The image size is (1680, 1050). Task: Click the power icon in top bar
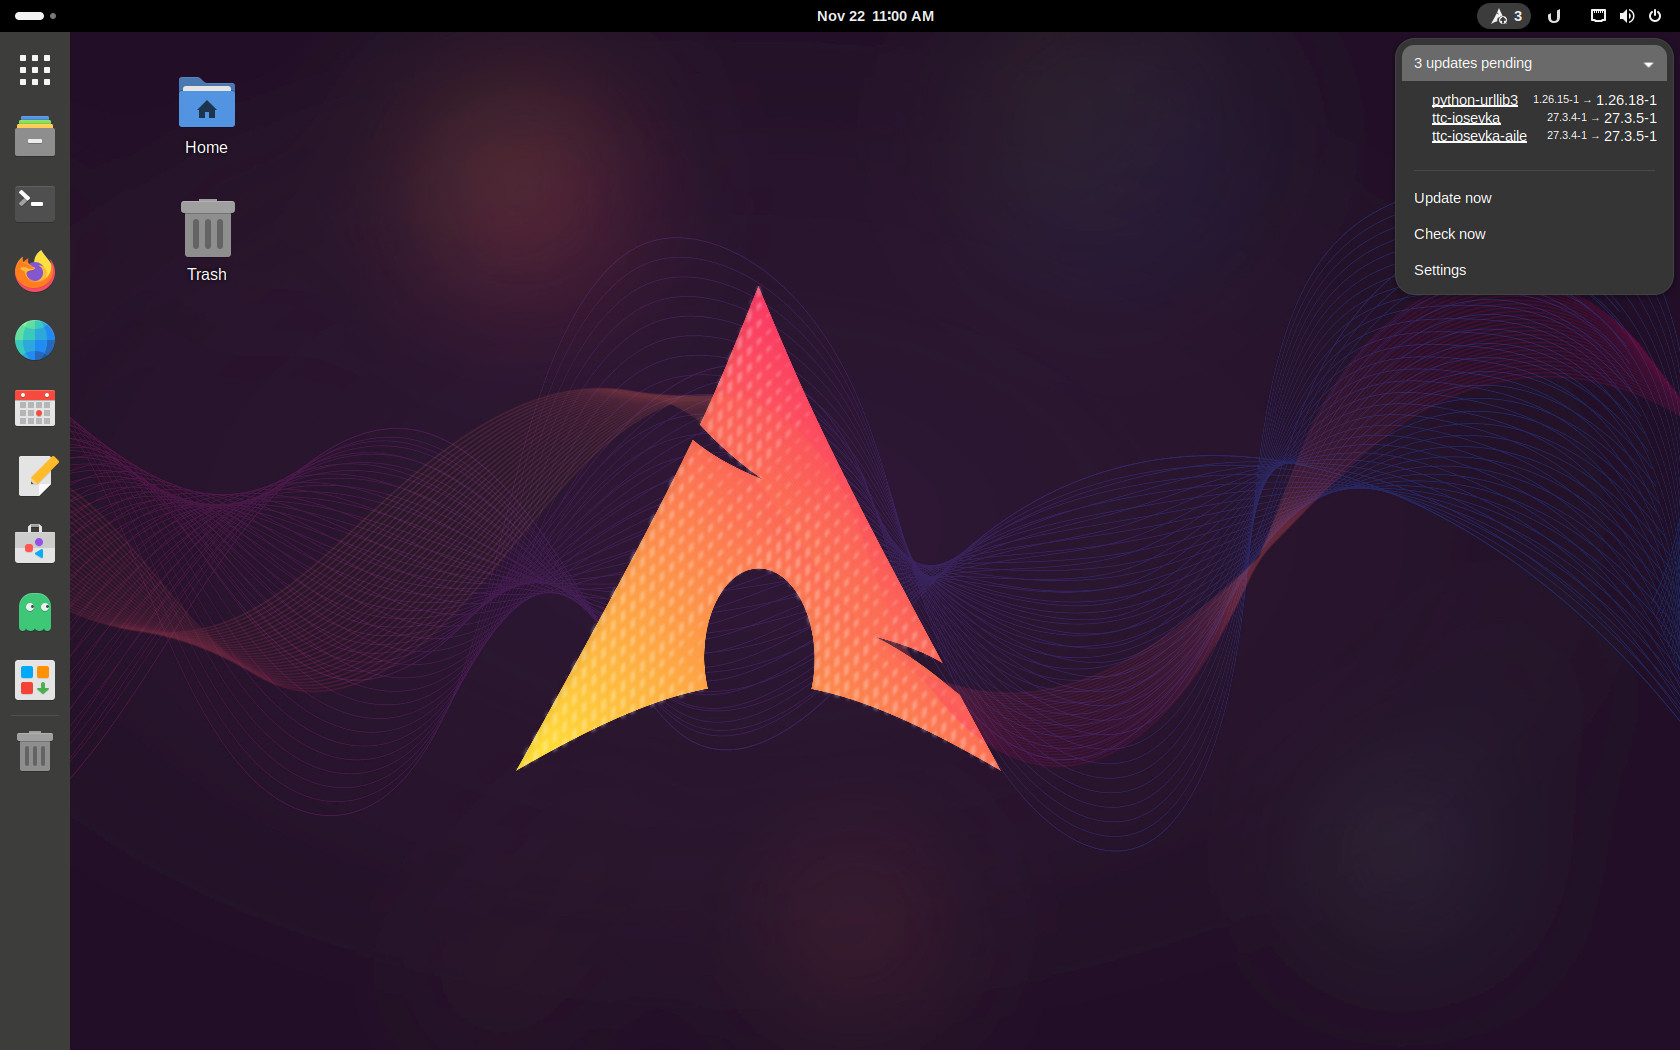pos(1655,16)
